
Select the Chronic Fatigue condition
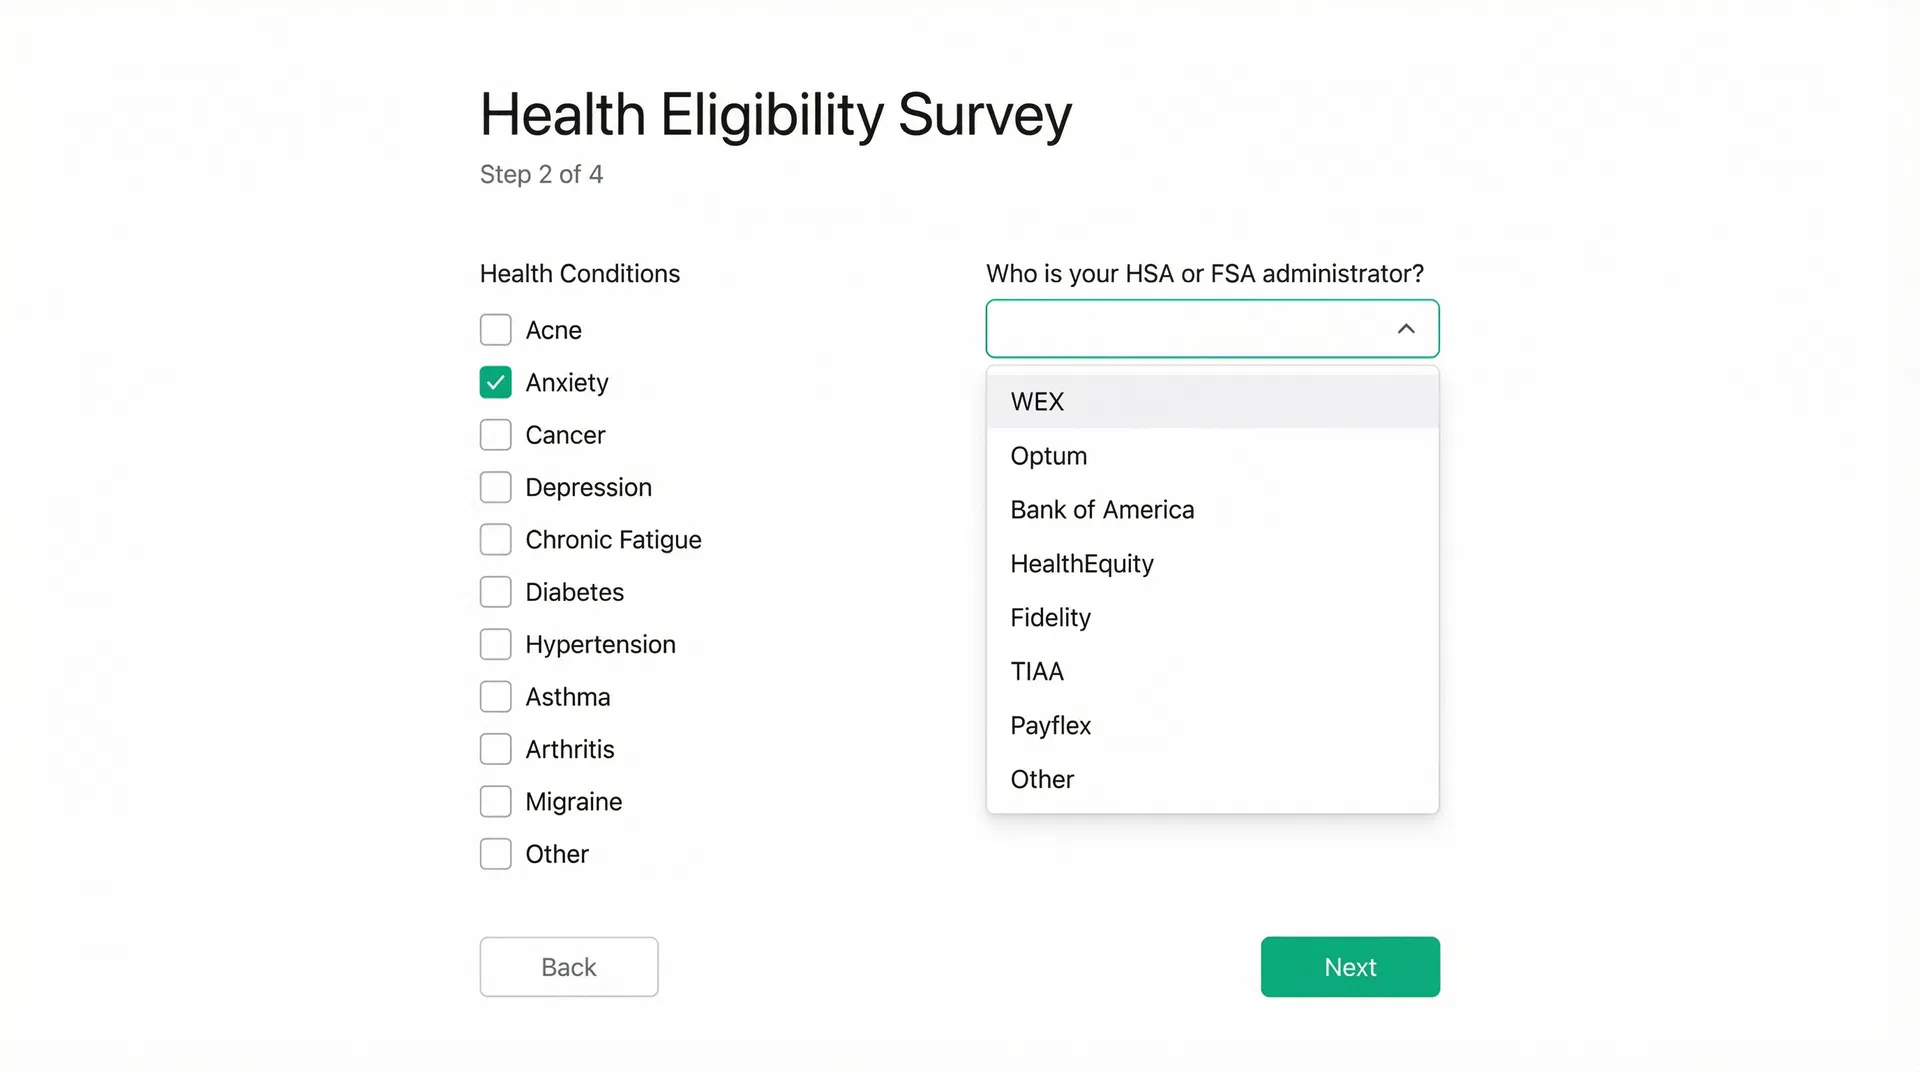coord(495,539)
